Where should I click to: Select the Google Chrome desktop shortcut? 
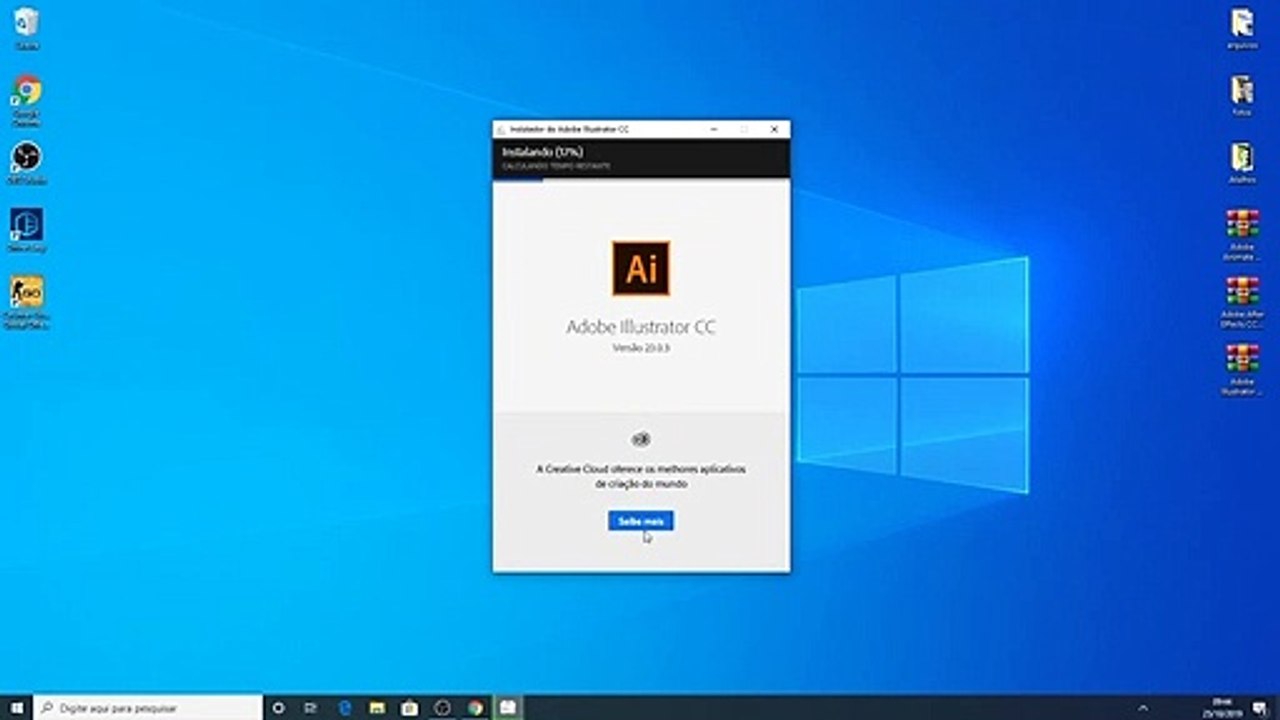pos(27,100)
